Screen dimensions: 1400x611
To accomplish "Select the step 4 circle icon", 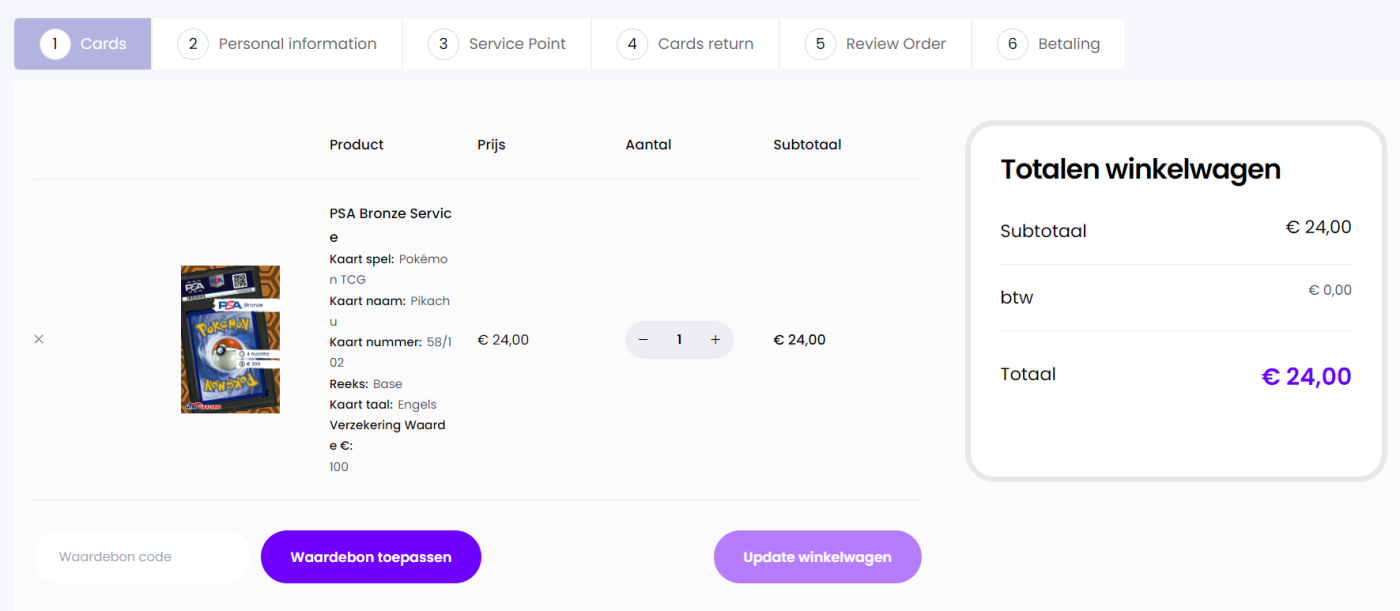I will click(632, 44).
